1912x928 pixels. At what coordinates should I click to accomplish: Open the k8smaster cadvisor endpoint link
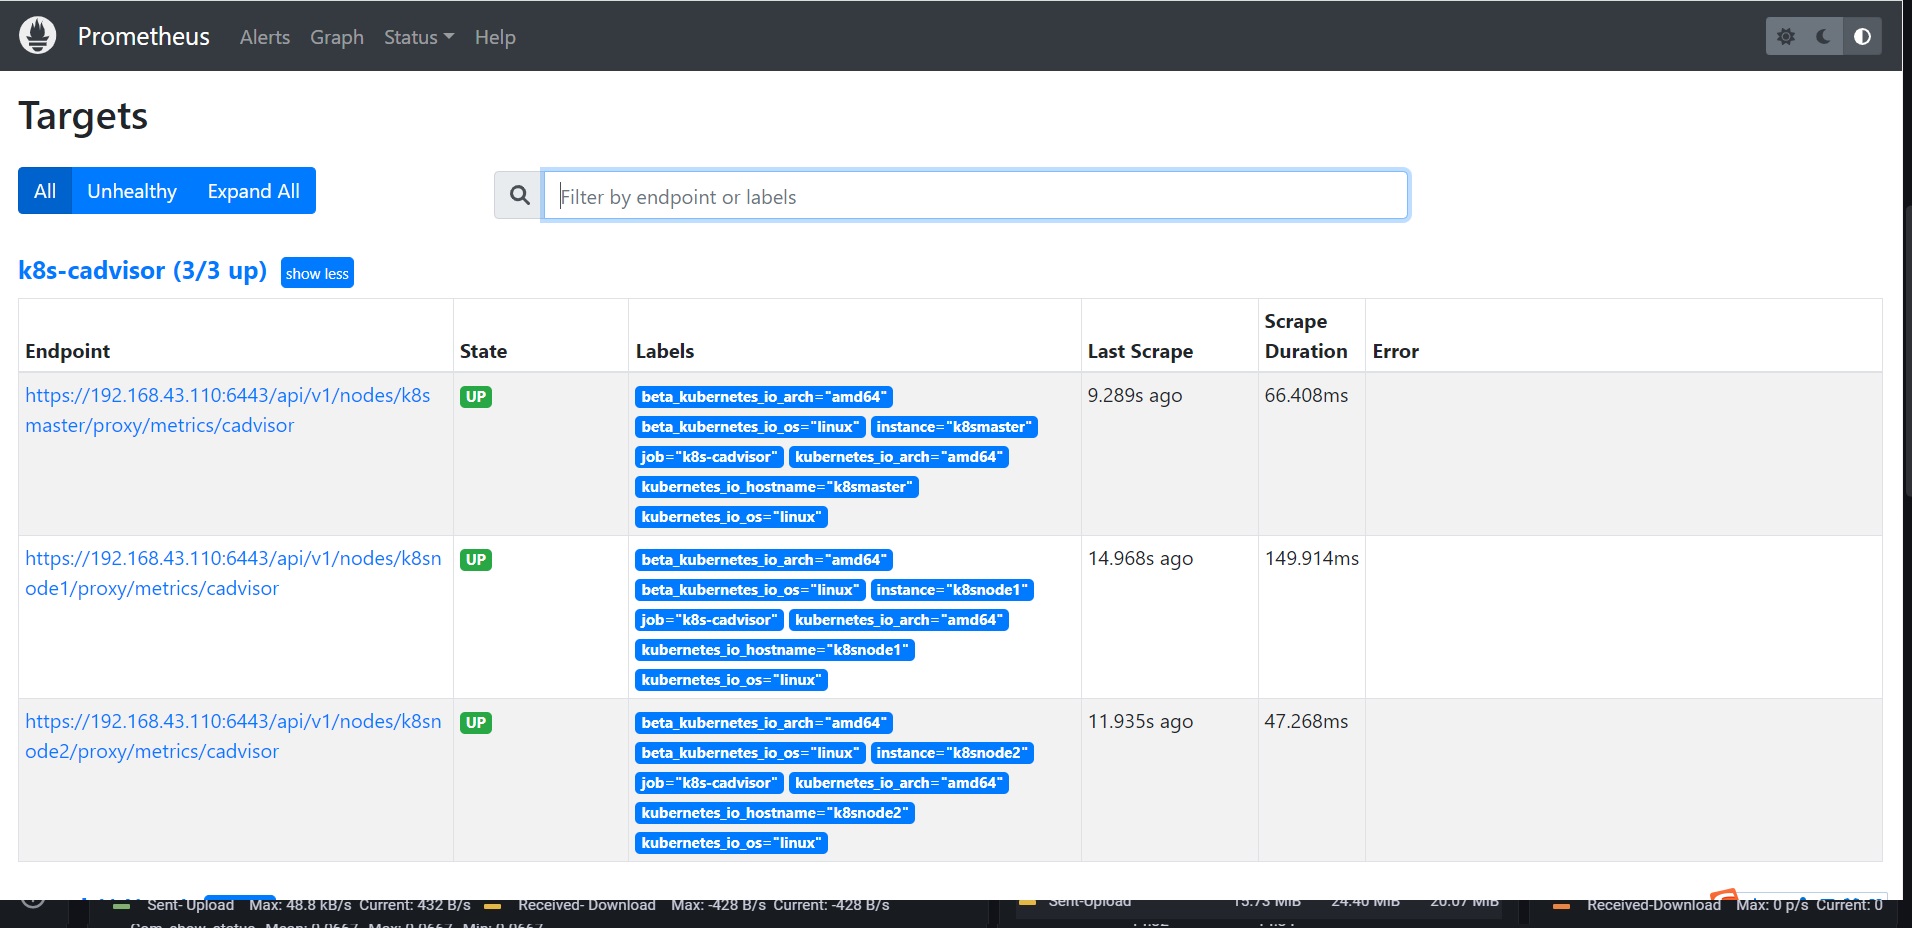tap(228, 410)
